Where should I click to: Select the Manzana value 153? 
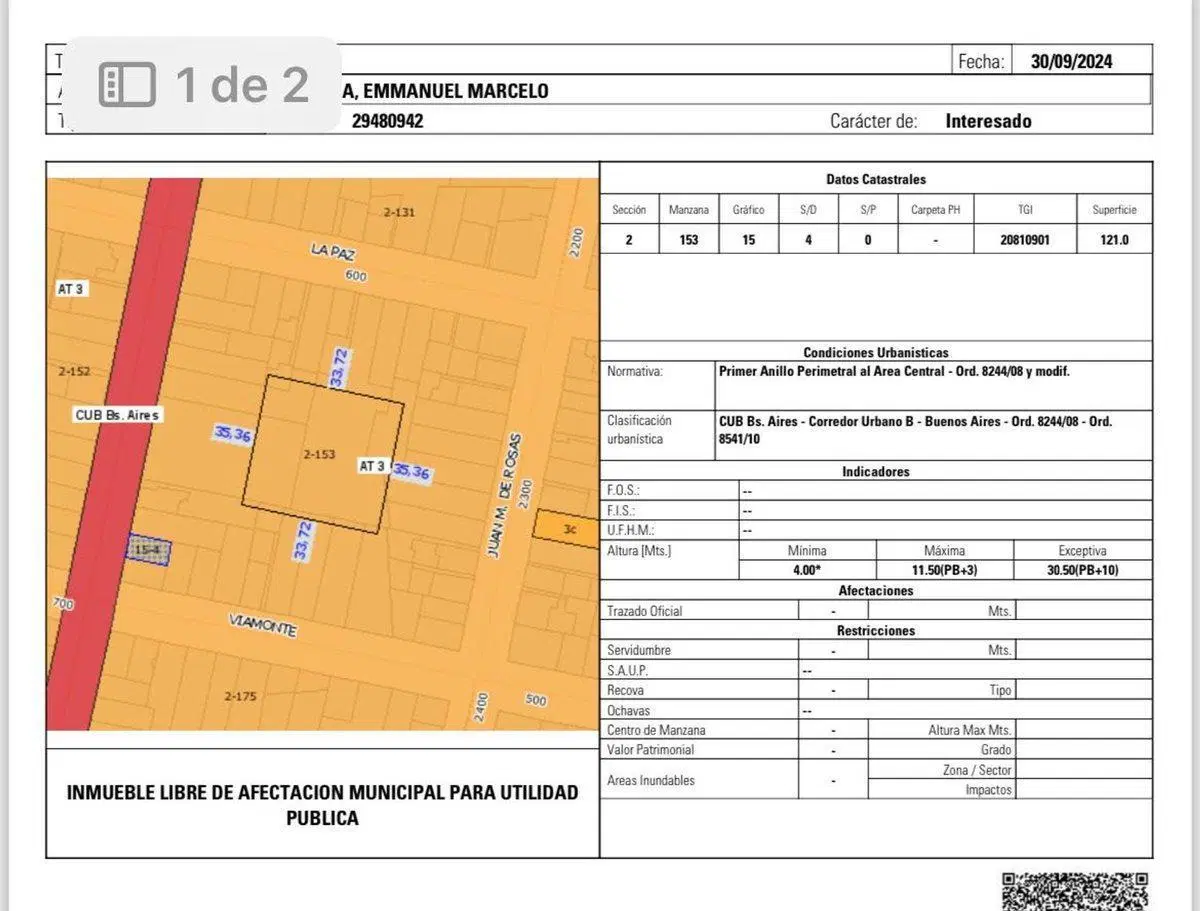point(689,240)
